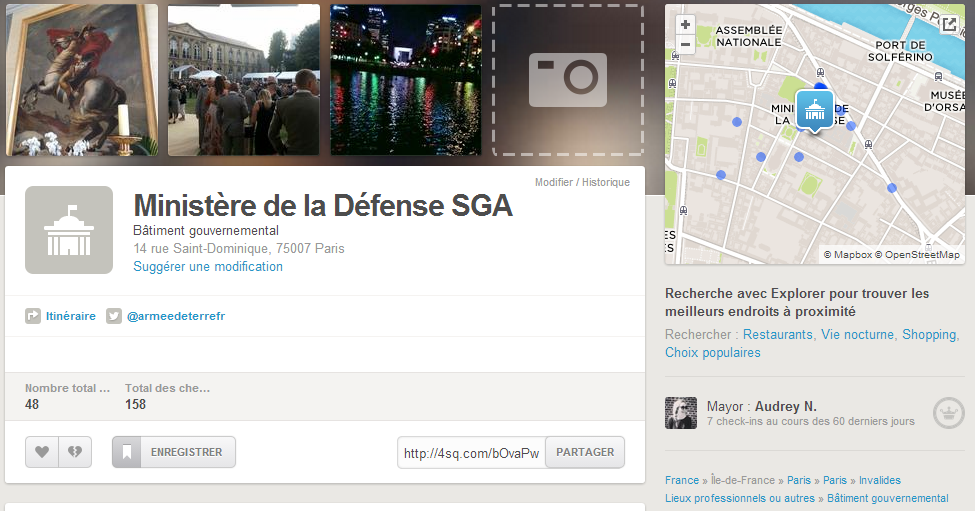The width and height of the screenshot is (975, 511).
Task: Click the Ministère de la Défense SGA title
Action: pos(323,206)
